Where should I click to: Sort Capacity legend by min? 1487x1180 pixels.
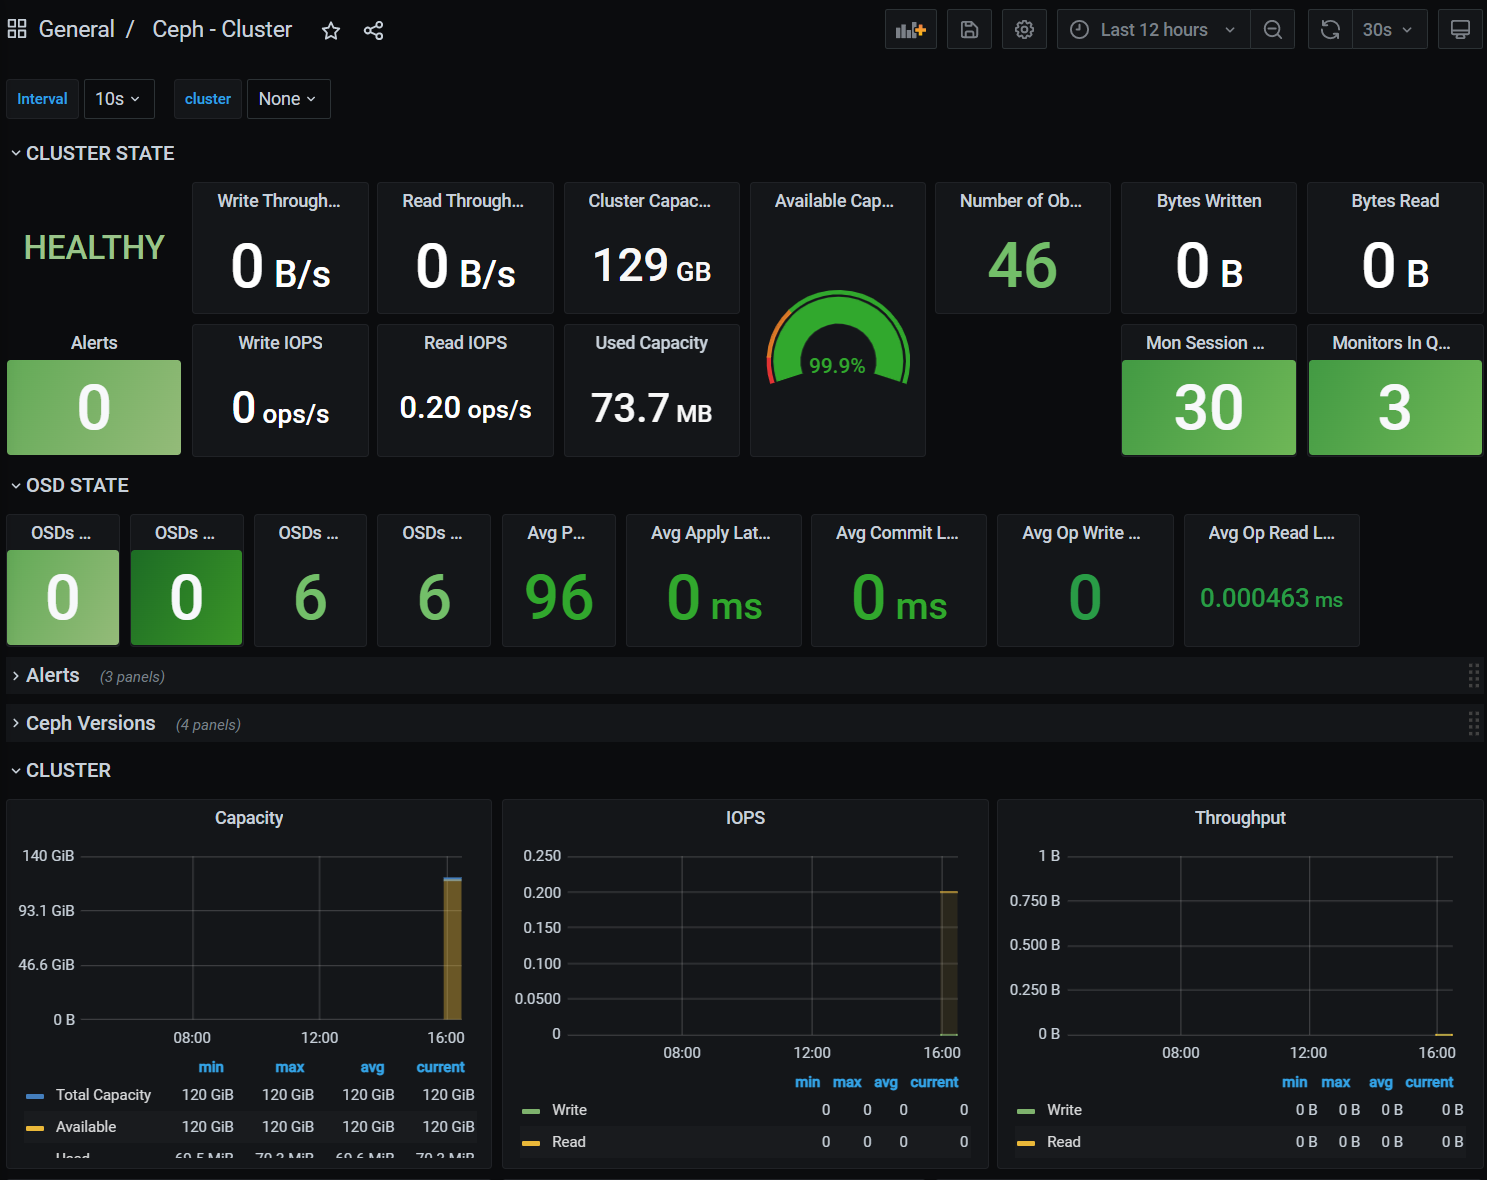pyautogui.click(x=211, y=1067)
